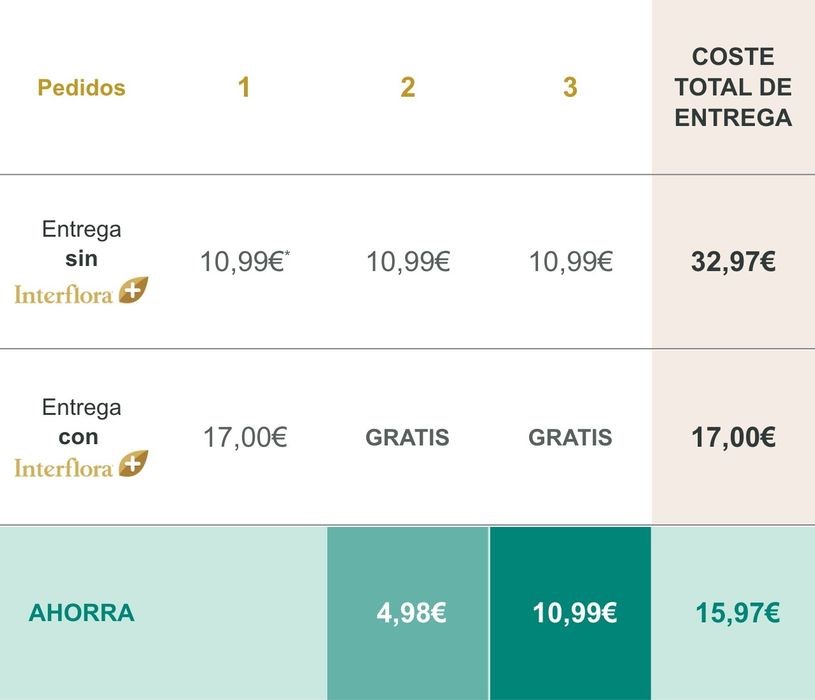Click the 15,97€ total savings amount
The width and height of the screenshot is (815, 700).
(738, 613)
